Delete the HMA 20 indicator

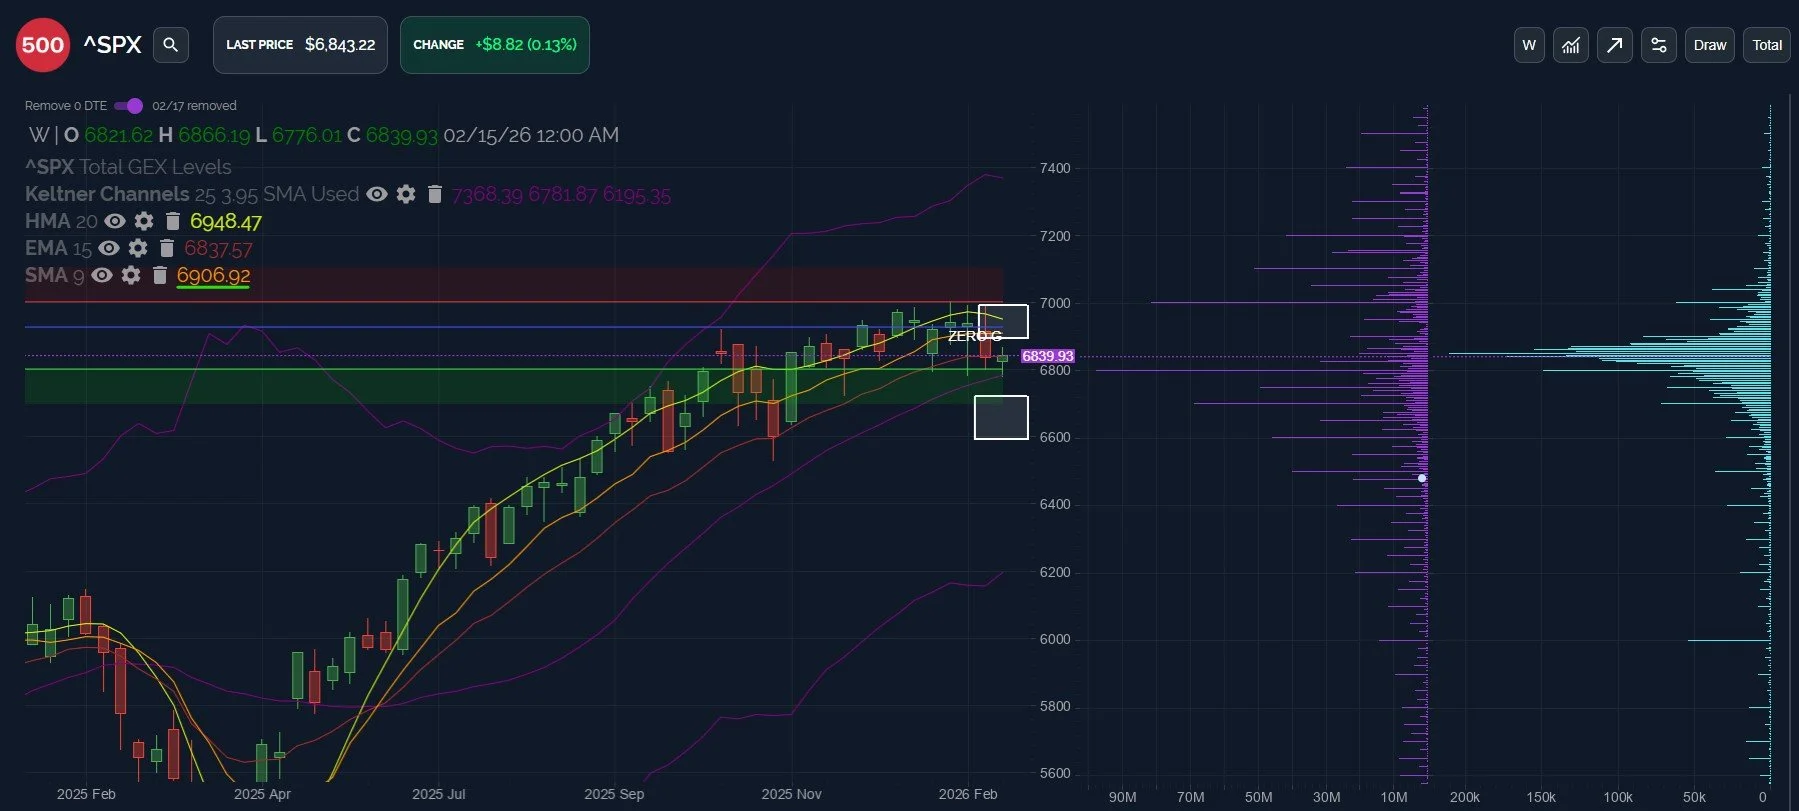[x=172, y=221]
